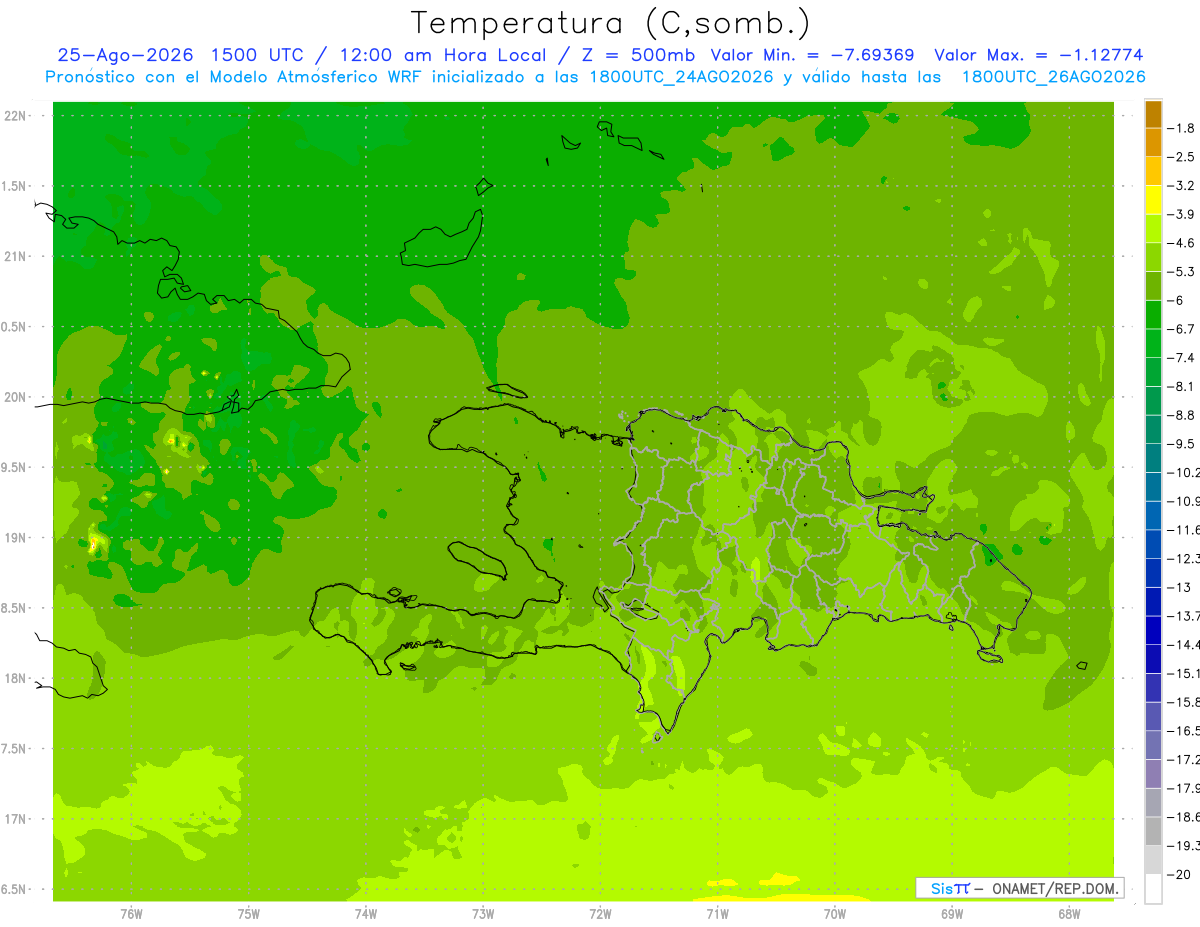Select the "Z = 500mb" level label
The image size is (1200, 927).
636,55
